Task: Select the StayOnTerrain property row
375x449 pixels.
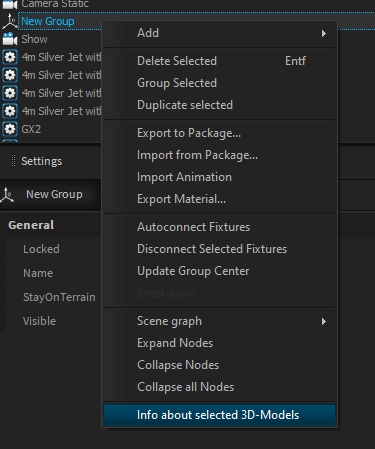Action: [x=53, y=297]
